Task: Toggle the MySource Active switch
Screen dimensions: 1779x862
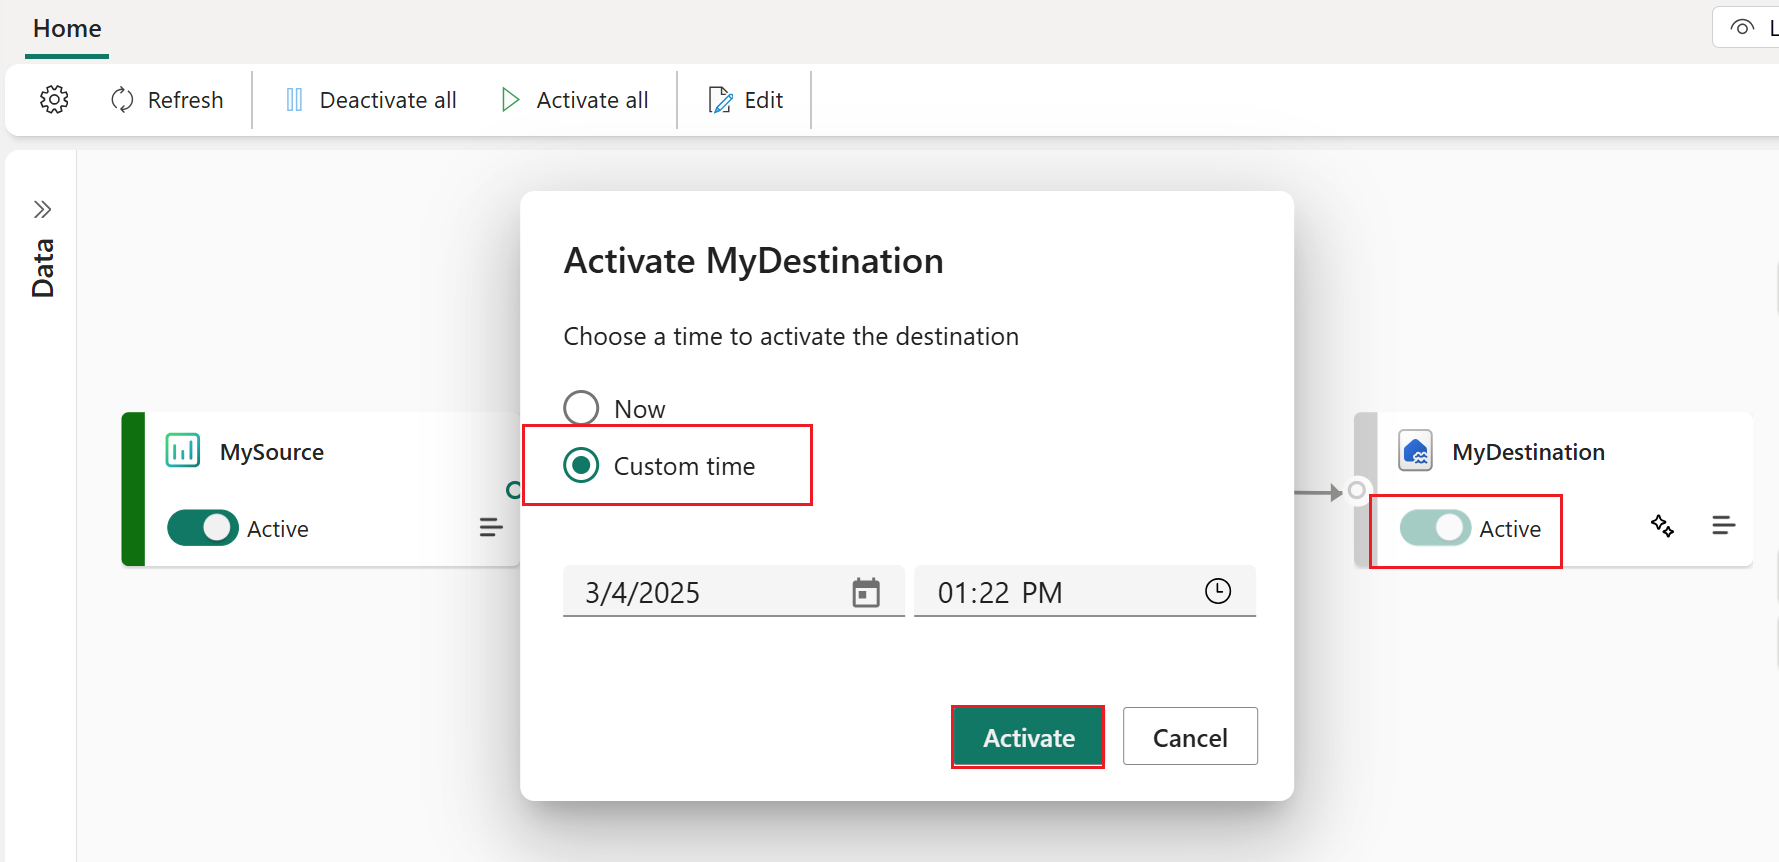Action: (x=203, y=528)
